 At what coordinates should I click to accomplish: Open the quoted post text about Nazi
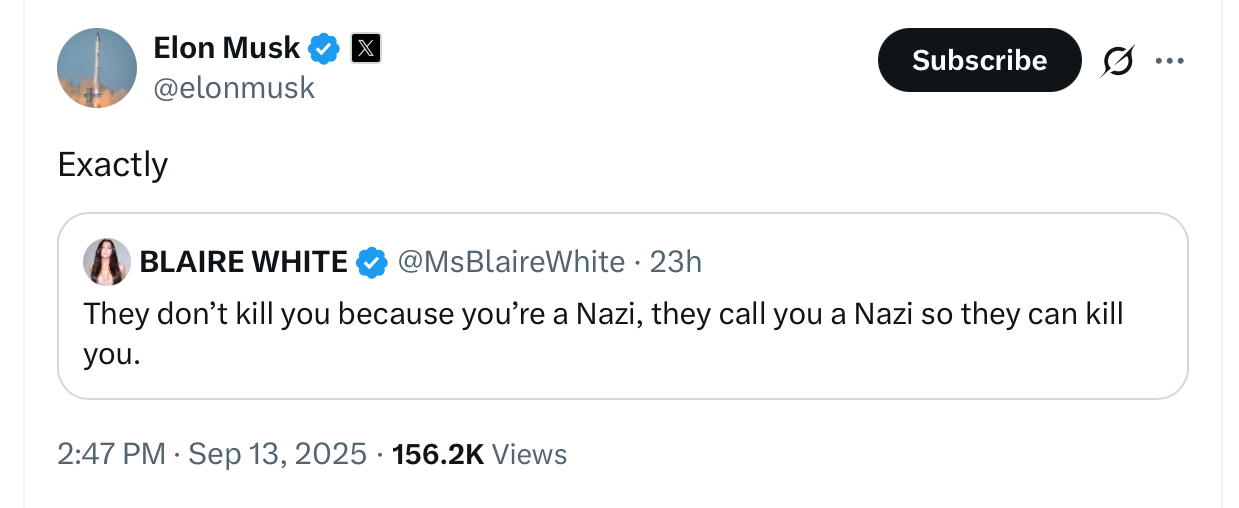click(603, 333)
